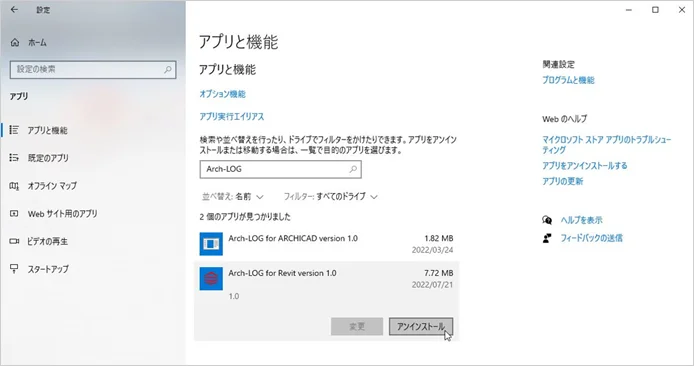The height and width of the screenshot is (367, 695).
Task: Select Arch-LOG for Revit version 1.0 text
Action: 282,273
